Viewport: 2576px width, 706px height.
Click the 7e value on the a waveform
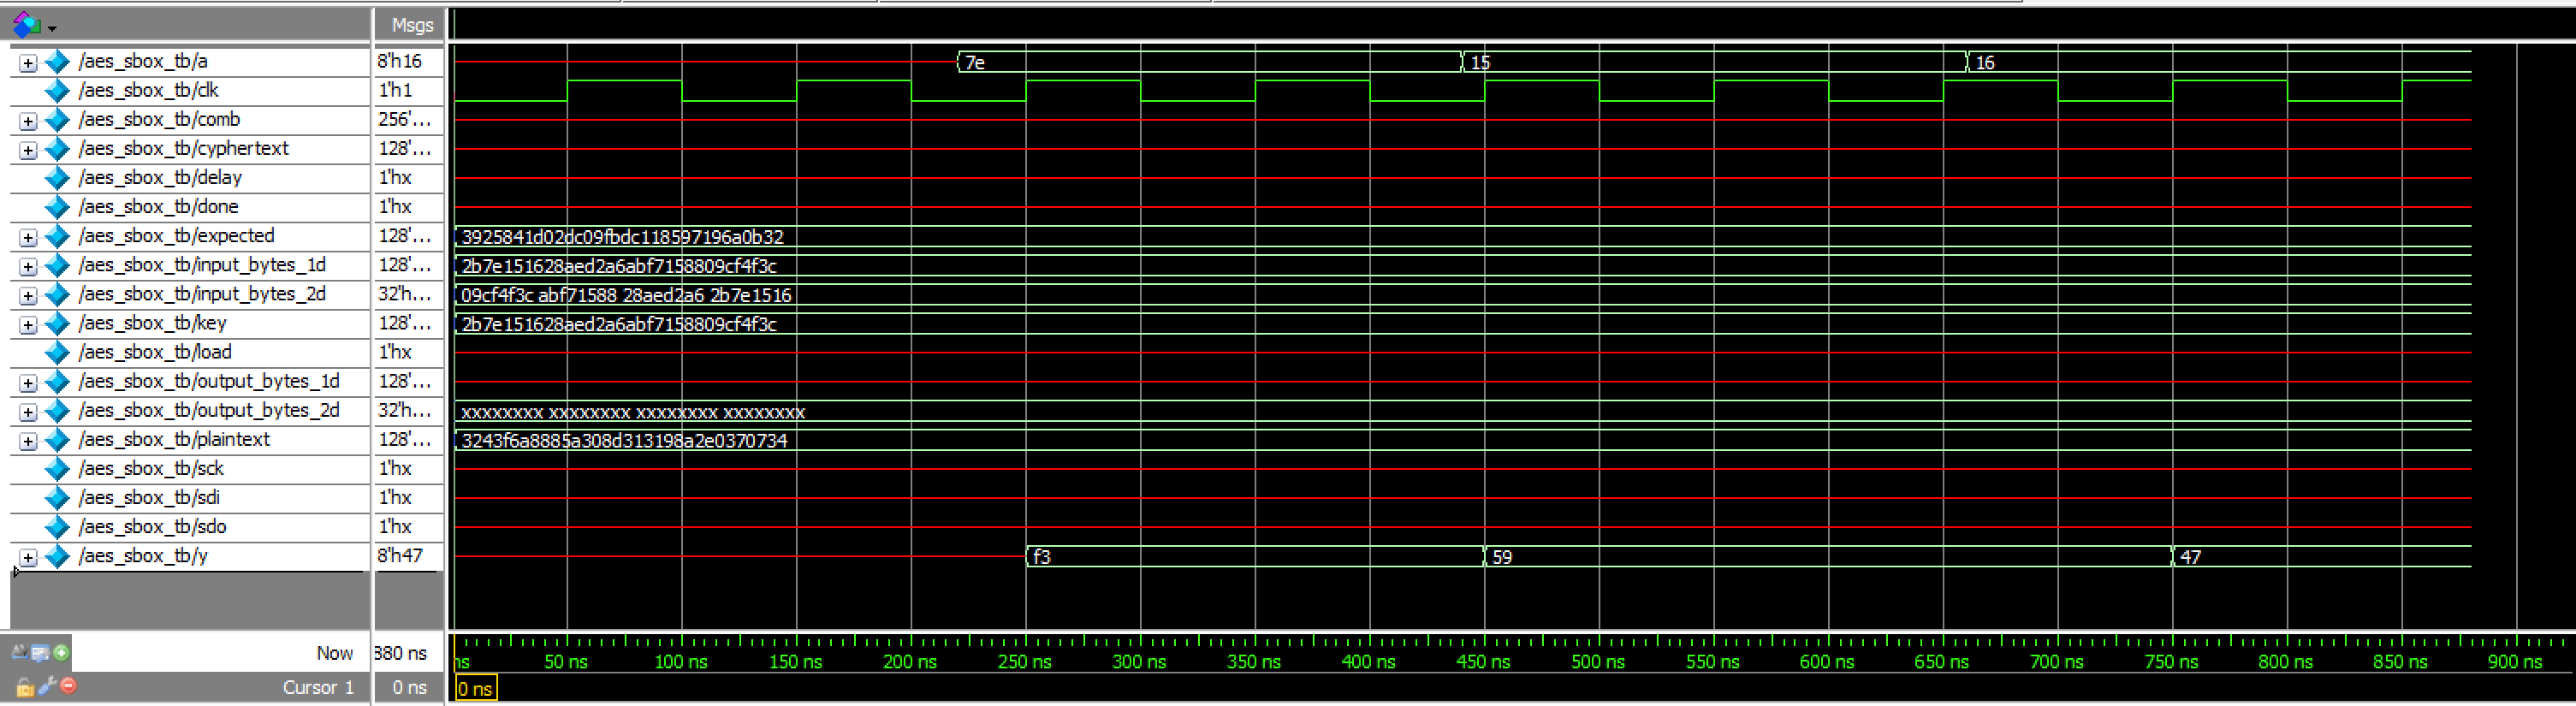point(975,63)
